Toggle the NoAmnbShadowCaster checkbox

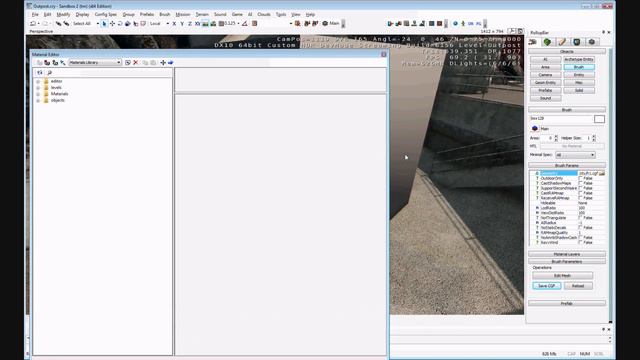coord(580,237)
